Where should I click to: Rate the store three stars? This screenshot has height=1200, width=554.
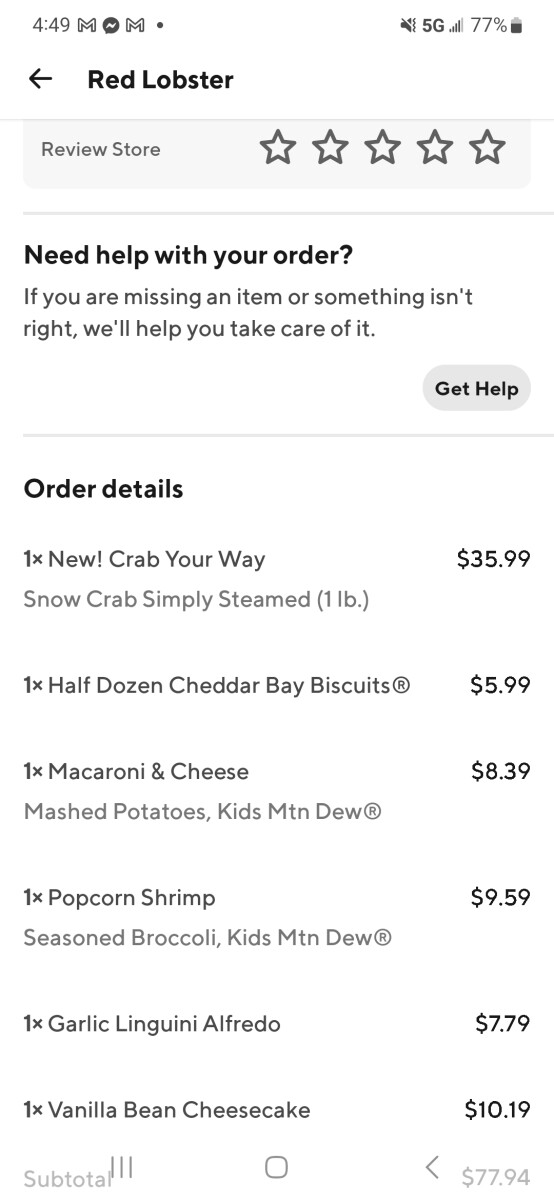point(382,148)
